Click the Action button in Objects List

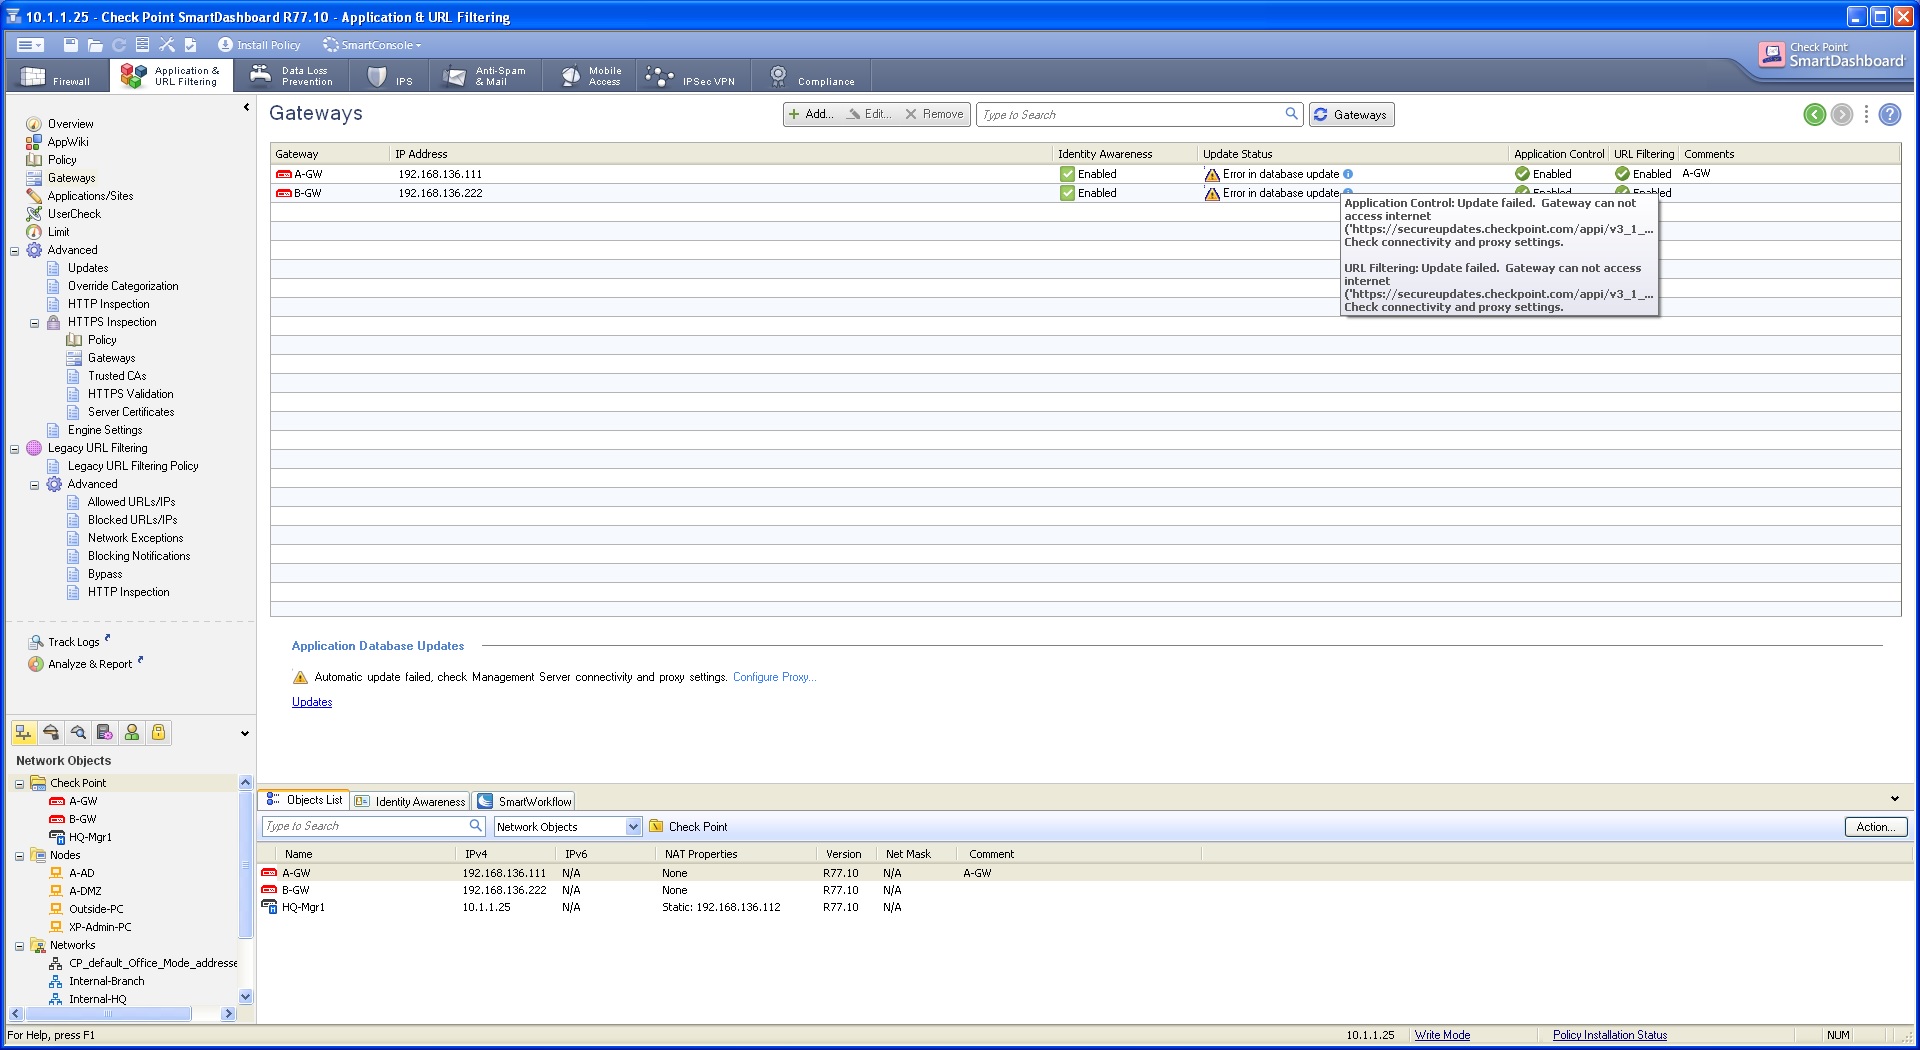pos(1876,827)
